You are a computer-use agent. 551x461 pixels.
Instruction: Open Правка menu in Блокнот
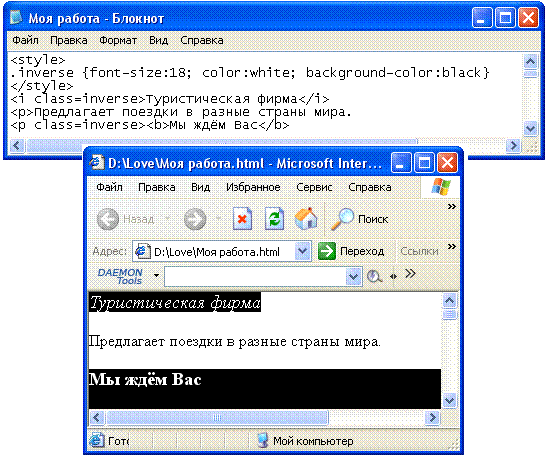click(x=69, y=40)
